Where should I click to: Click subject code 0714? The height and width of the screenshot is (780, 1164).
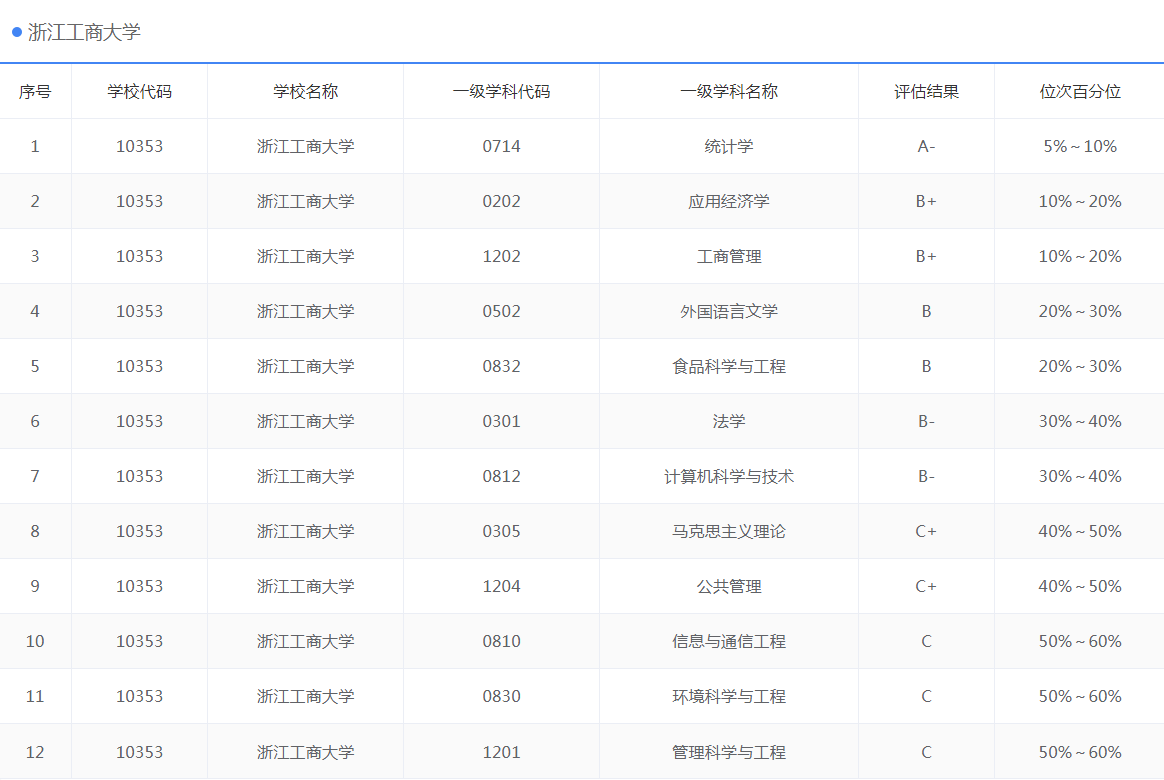click(502, 146)
